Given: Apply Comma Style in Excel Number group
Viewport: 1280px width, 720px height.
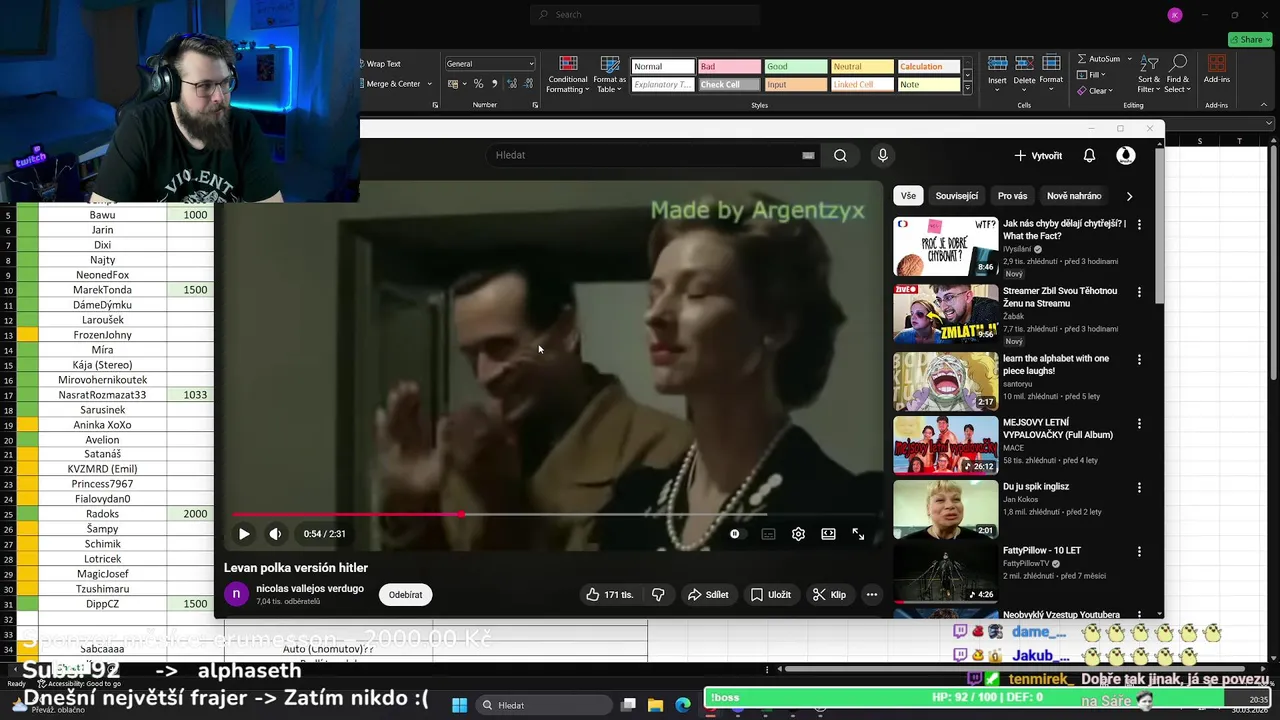Looking at the screenshot, I should coord(493,84).
